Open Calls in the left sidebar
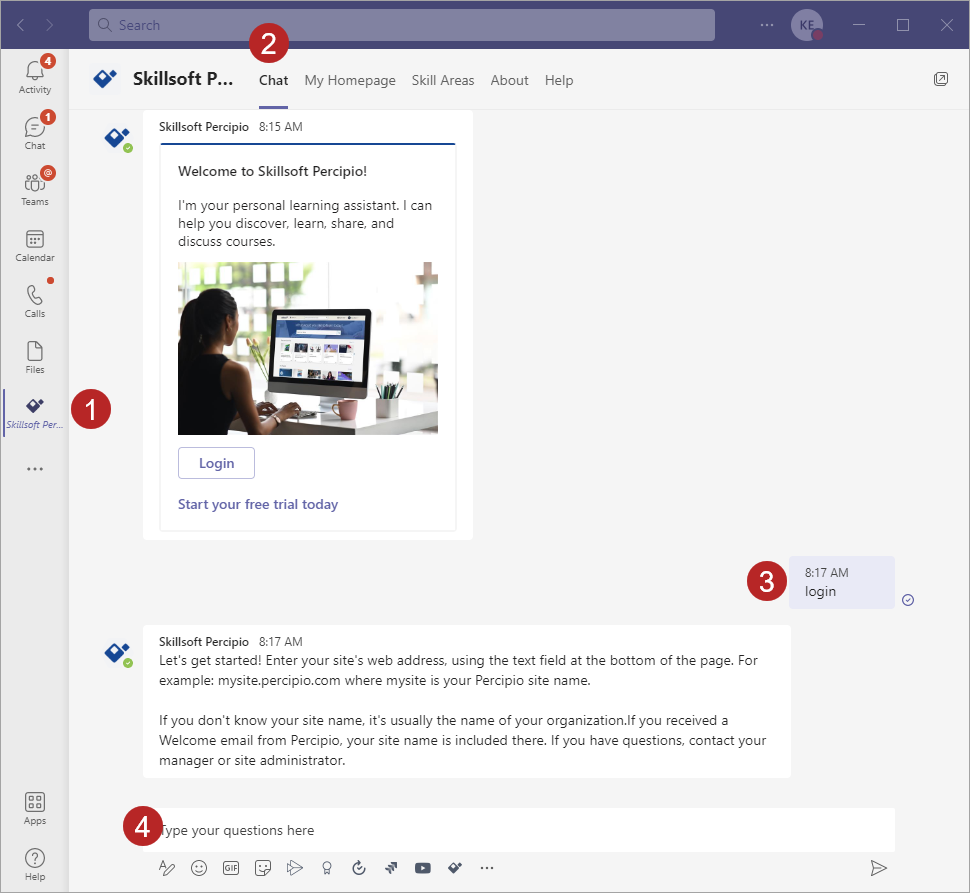The width and height of the screenshot is (970, 893). point(35,301)
